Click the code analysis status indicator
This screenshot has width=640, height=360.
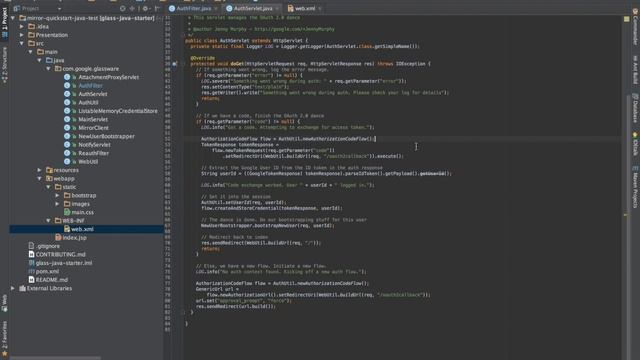coord(627,19)
